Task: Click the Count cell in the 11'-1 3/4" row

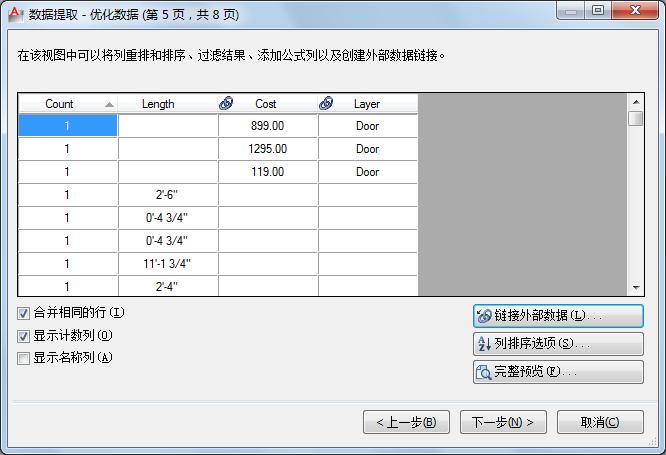Action: point(68,263)
